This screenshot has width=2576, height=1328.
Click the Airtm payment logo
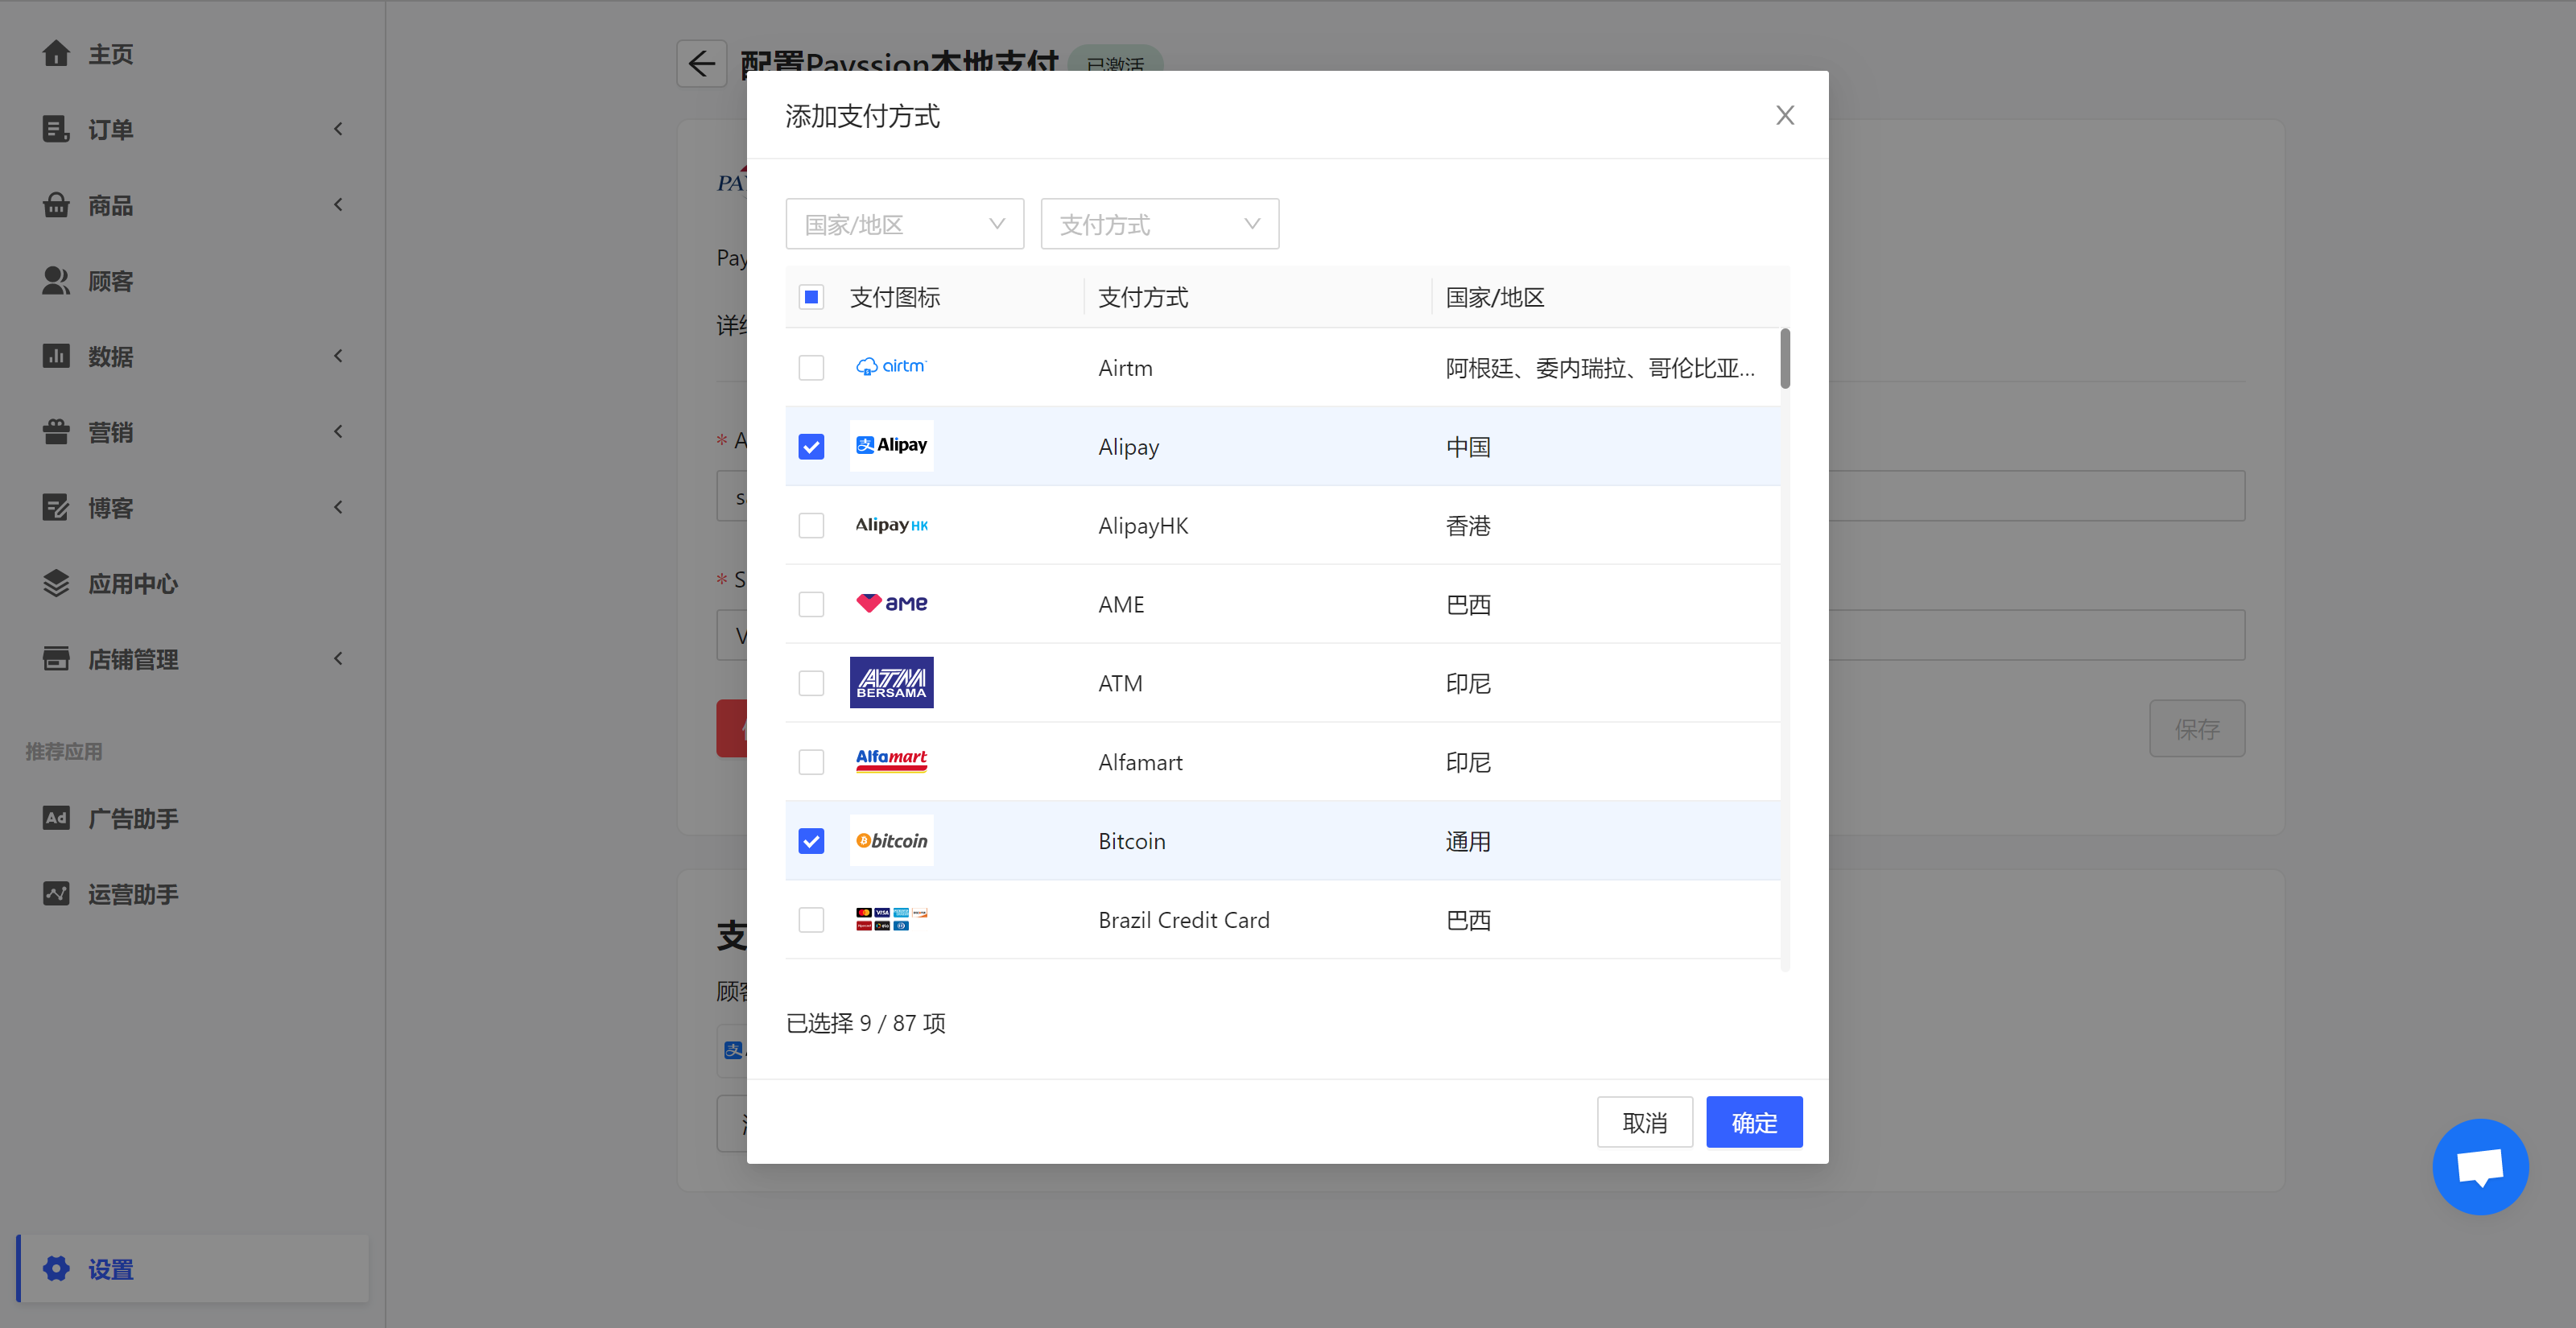coord(891,367)
